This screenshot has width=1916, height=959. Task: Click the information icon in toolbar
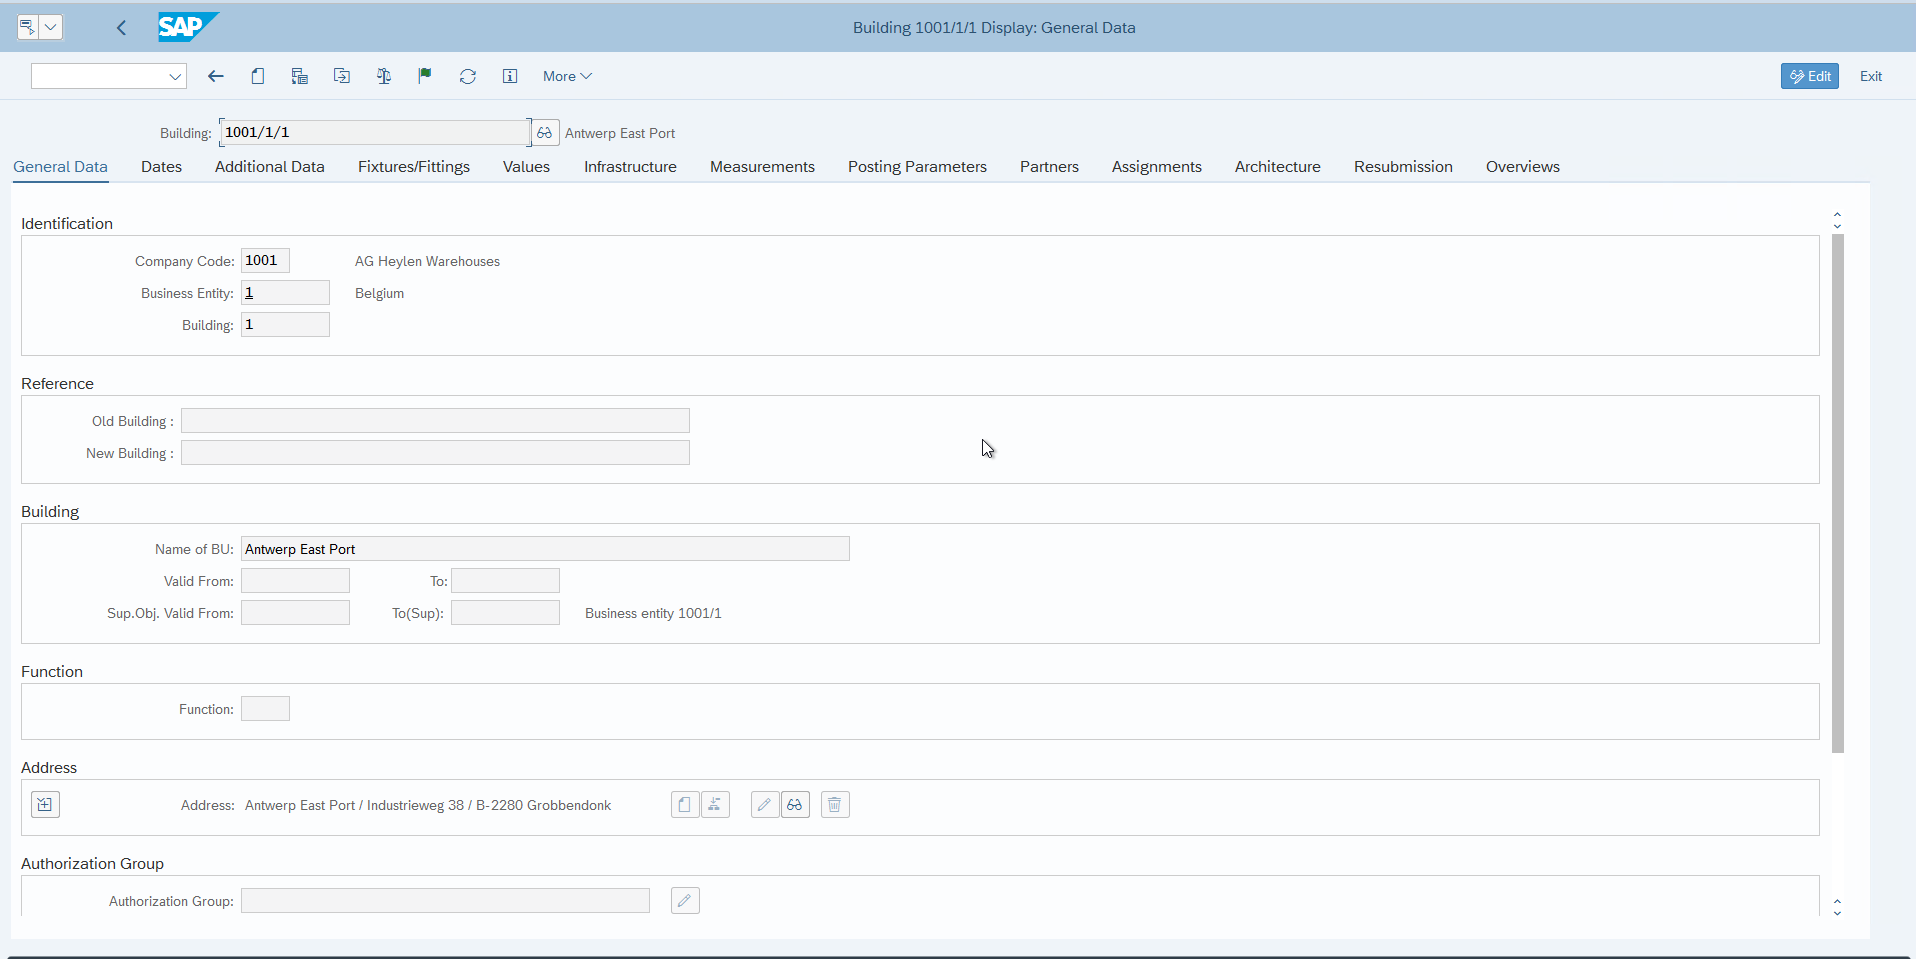[510, 76]
